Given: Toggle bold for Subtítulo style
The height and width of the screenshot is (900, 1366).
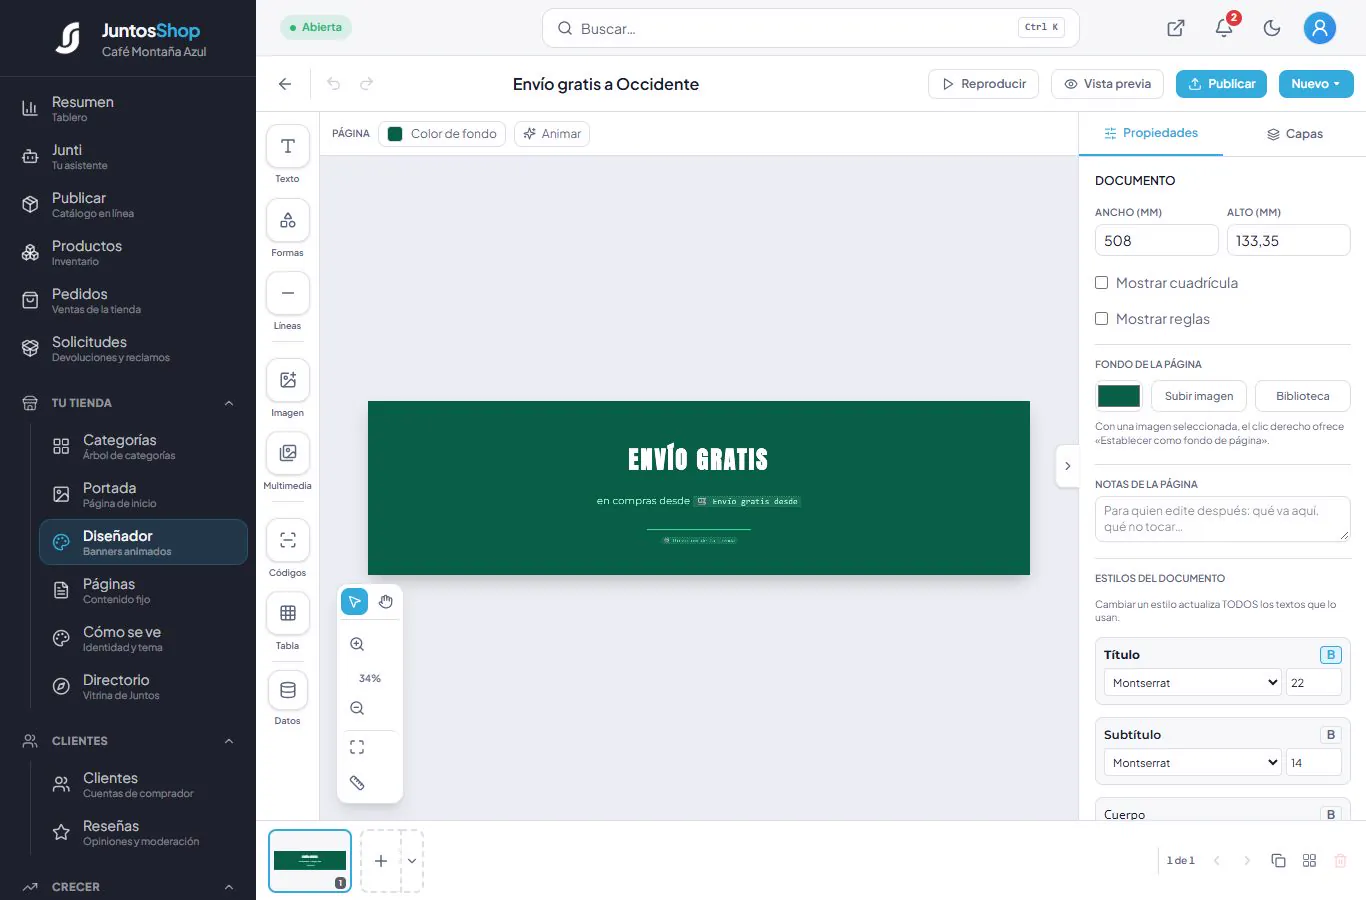Looking at the screenshot, I should tap(1331, 735).
